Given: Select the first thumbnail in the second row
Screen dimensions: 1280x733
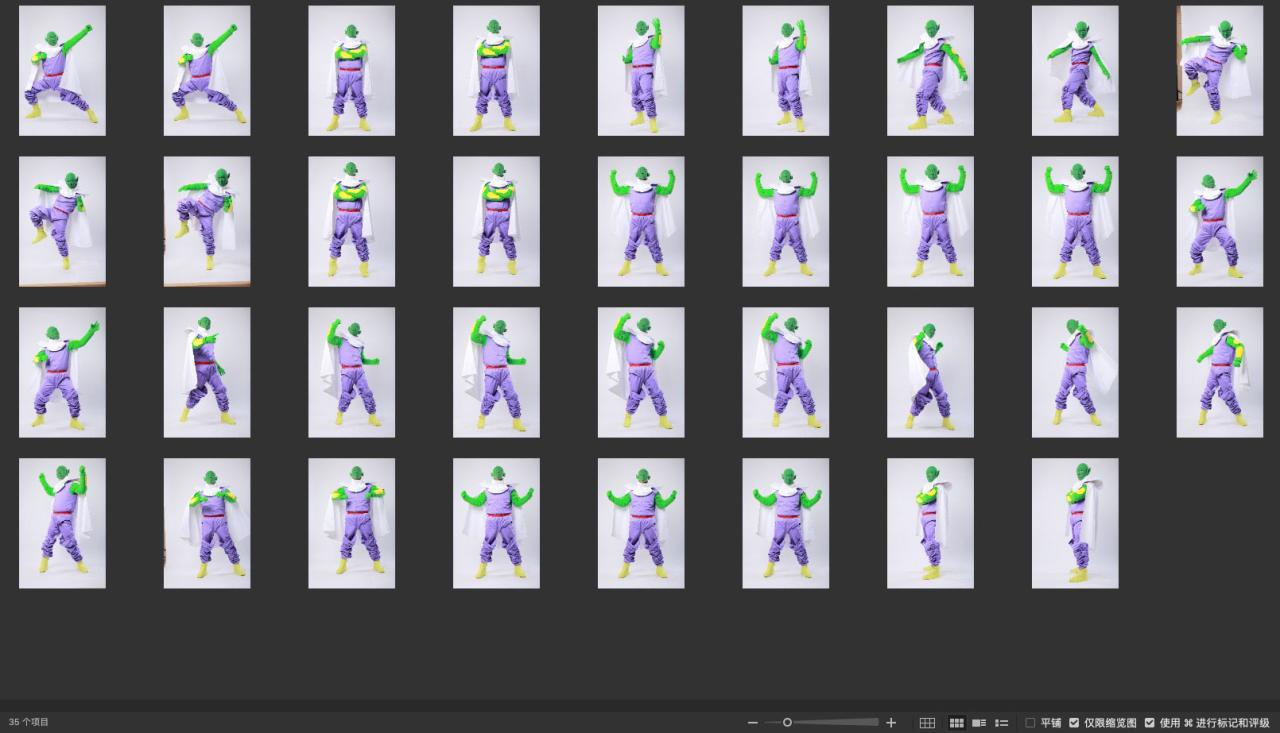Looking at the screenshot, I should 62,221.
